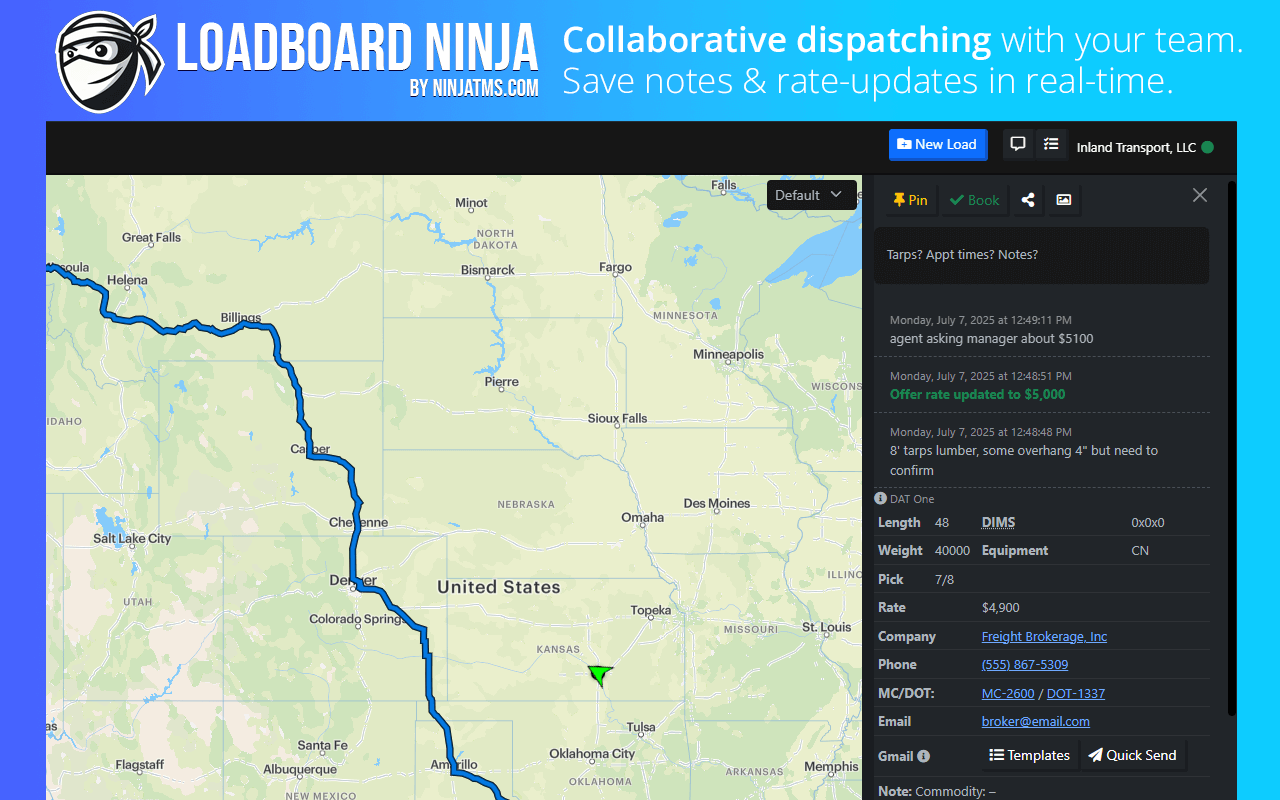The image size is (1280, 800).
Task: Open the Default map style dropdown
Action: pos(811,195)
